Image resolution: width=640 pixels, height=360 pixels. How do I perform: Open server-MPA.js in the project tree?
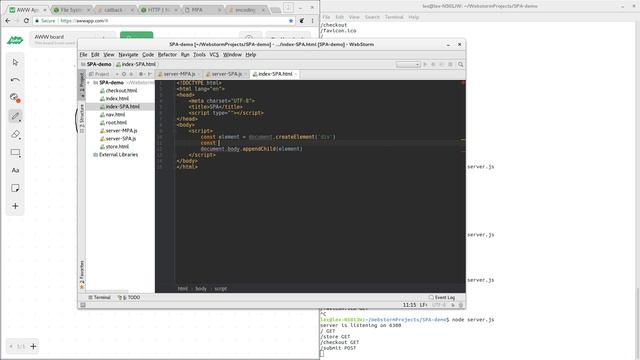118,131
